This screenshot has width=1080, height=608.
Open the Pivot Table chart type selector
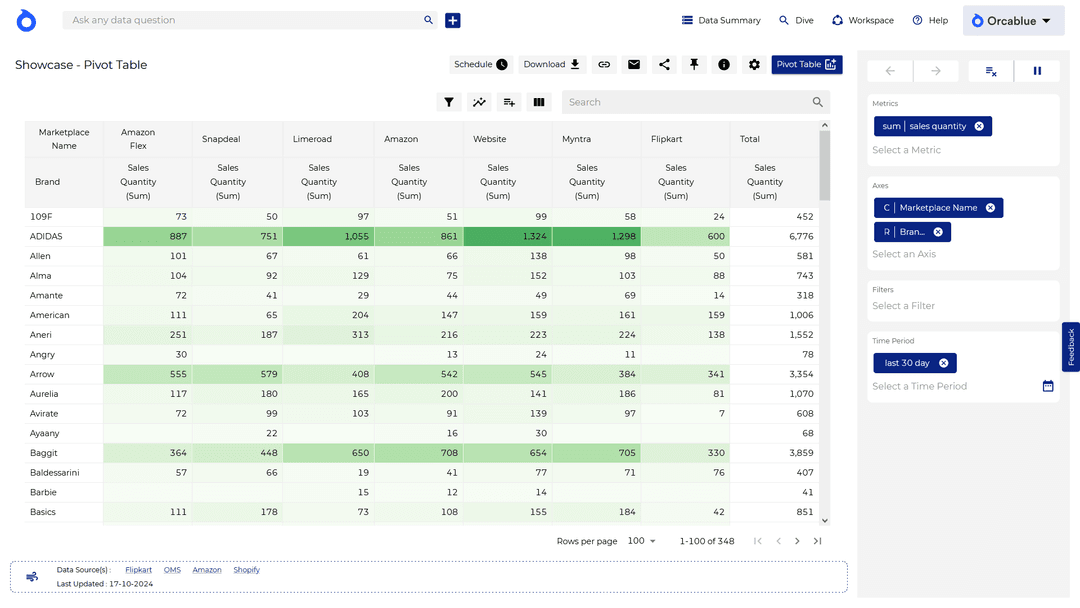coord(806,65)
